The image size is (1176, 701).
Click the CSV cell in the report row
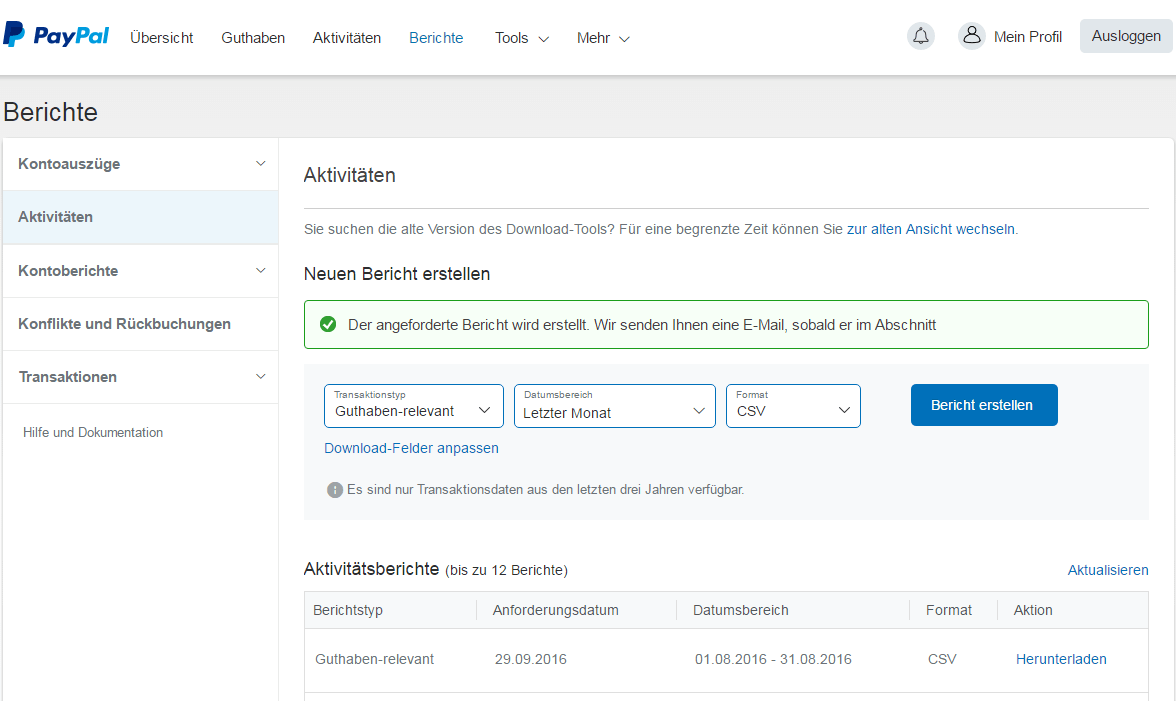(942, 659)
